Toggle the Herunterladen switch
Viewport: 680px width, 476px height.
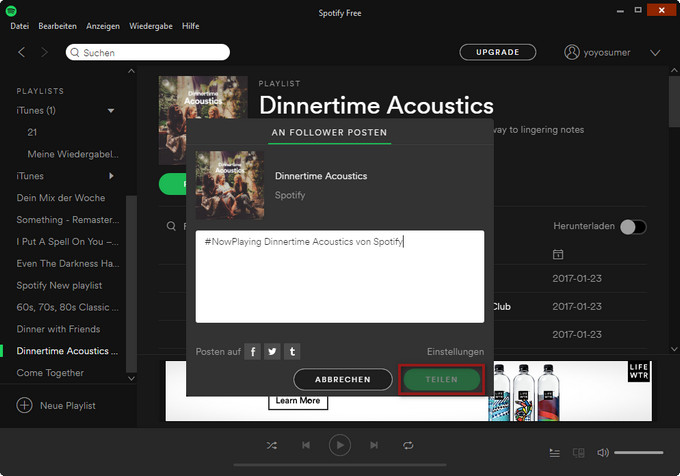click(x=633, y=227)
